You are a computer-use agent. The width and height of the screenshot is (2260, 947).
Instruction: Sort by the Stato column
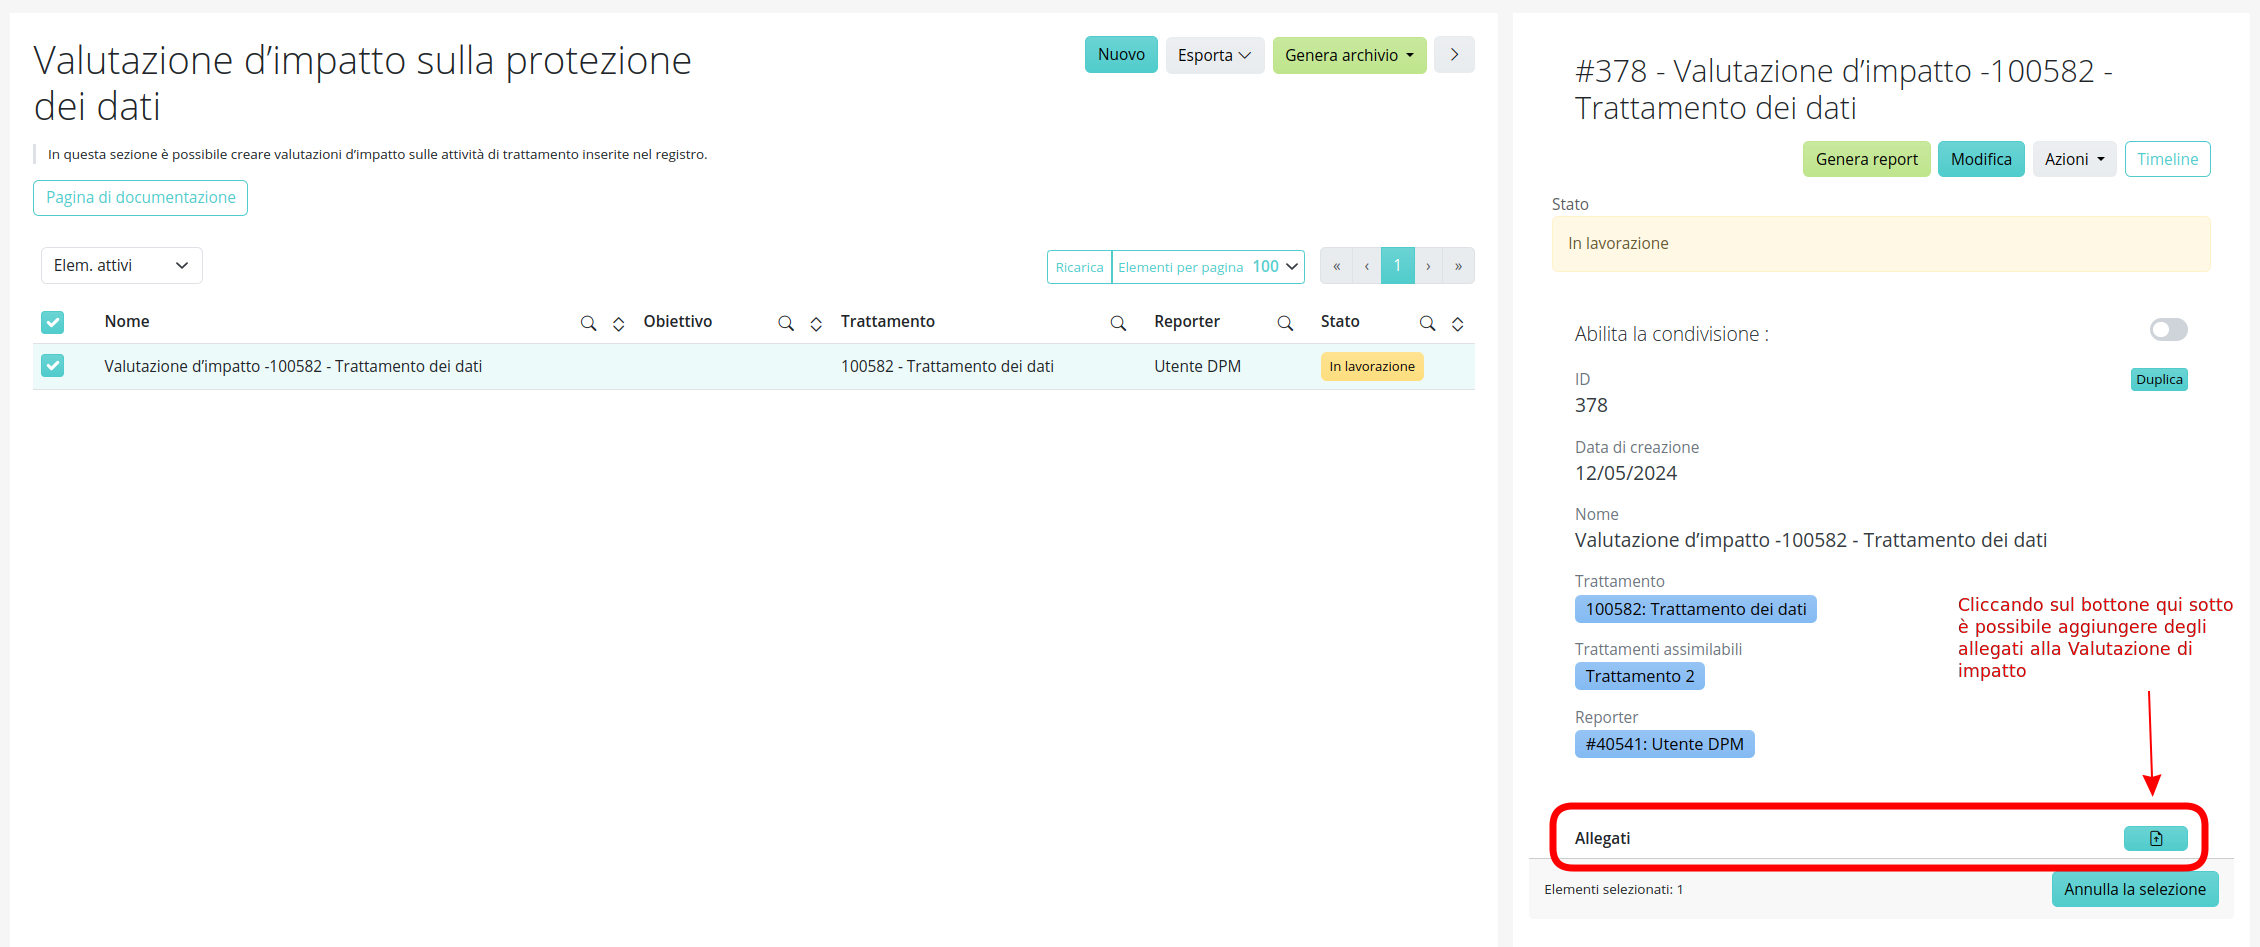tap(1458, 323)
